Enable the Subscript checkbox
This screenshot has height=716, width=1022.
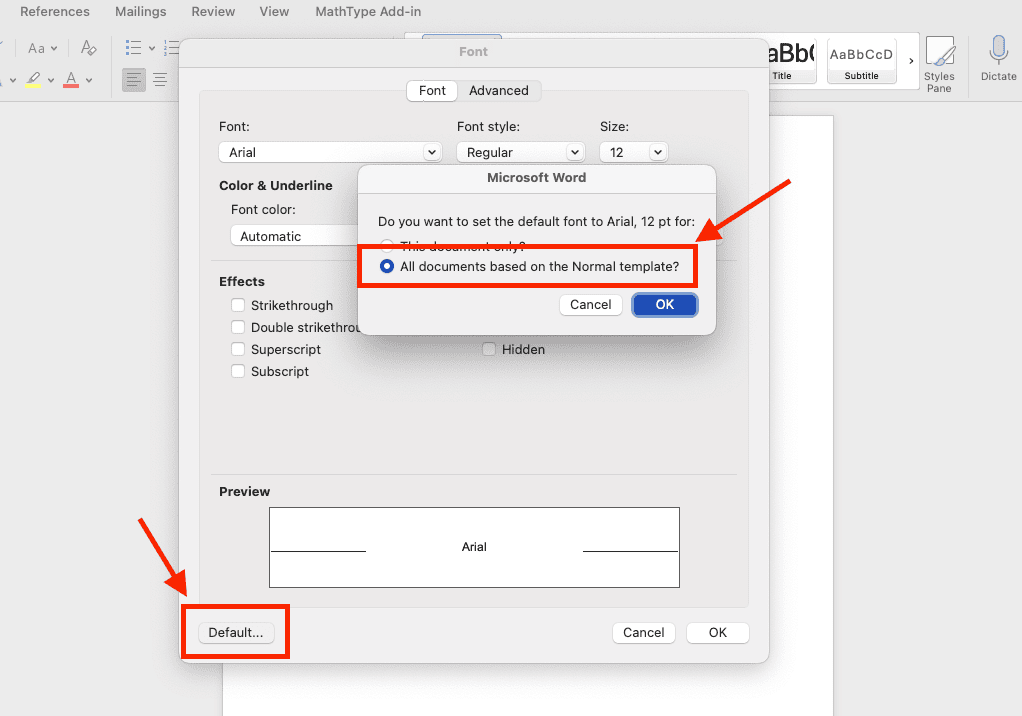[238, 371]
